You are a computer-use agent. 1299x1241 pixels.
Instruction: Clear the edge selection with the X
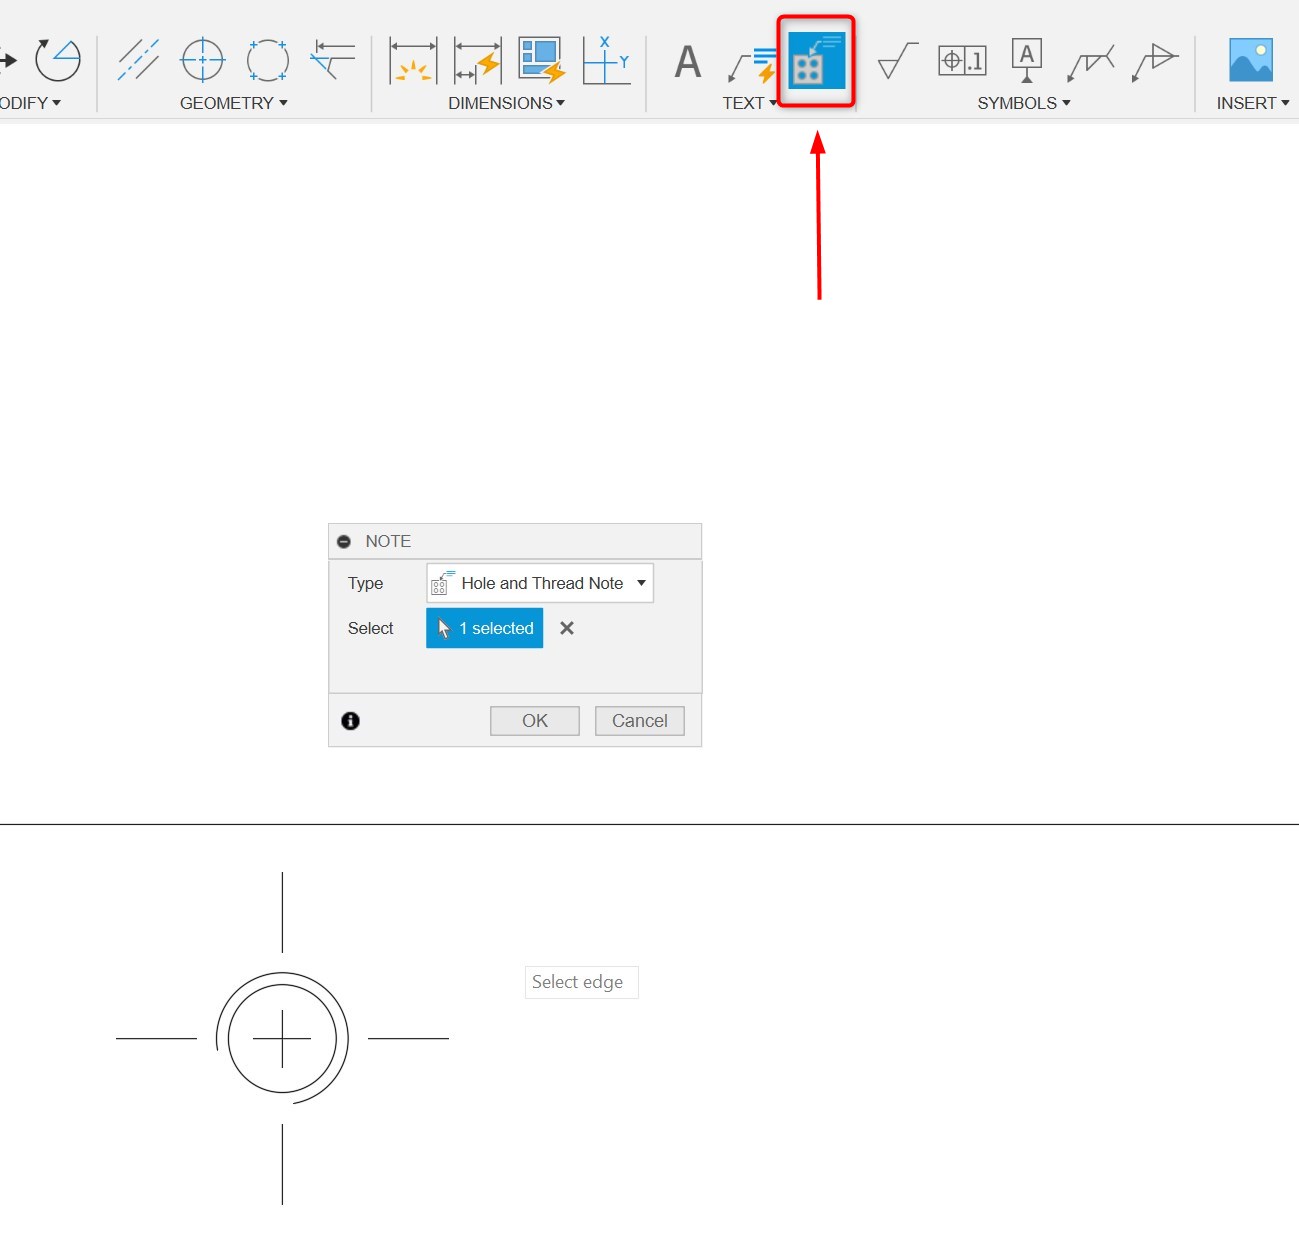click(566, 628)
